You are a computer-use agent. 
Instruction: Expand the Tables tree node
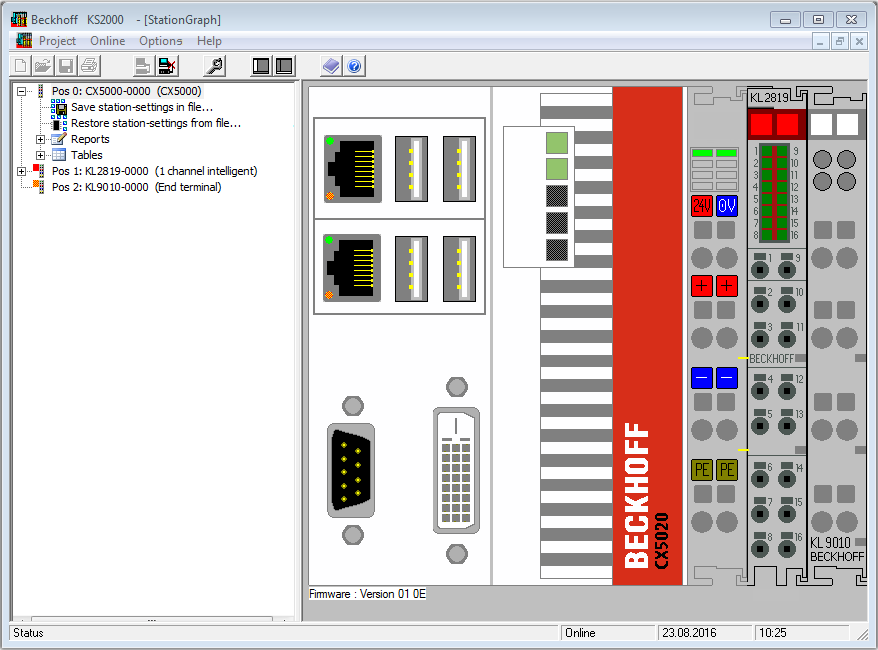[40, 155]
